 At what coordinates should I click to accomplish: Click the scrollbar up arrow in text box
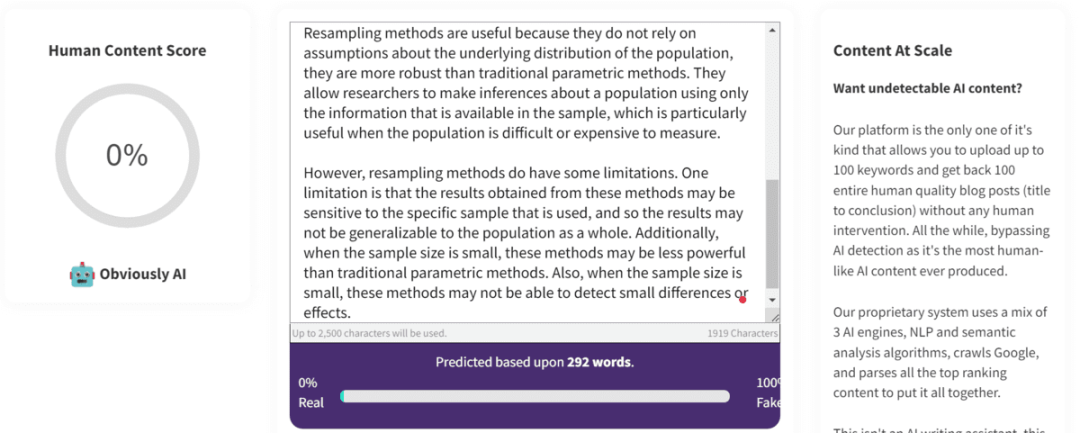(772, 31)
